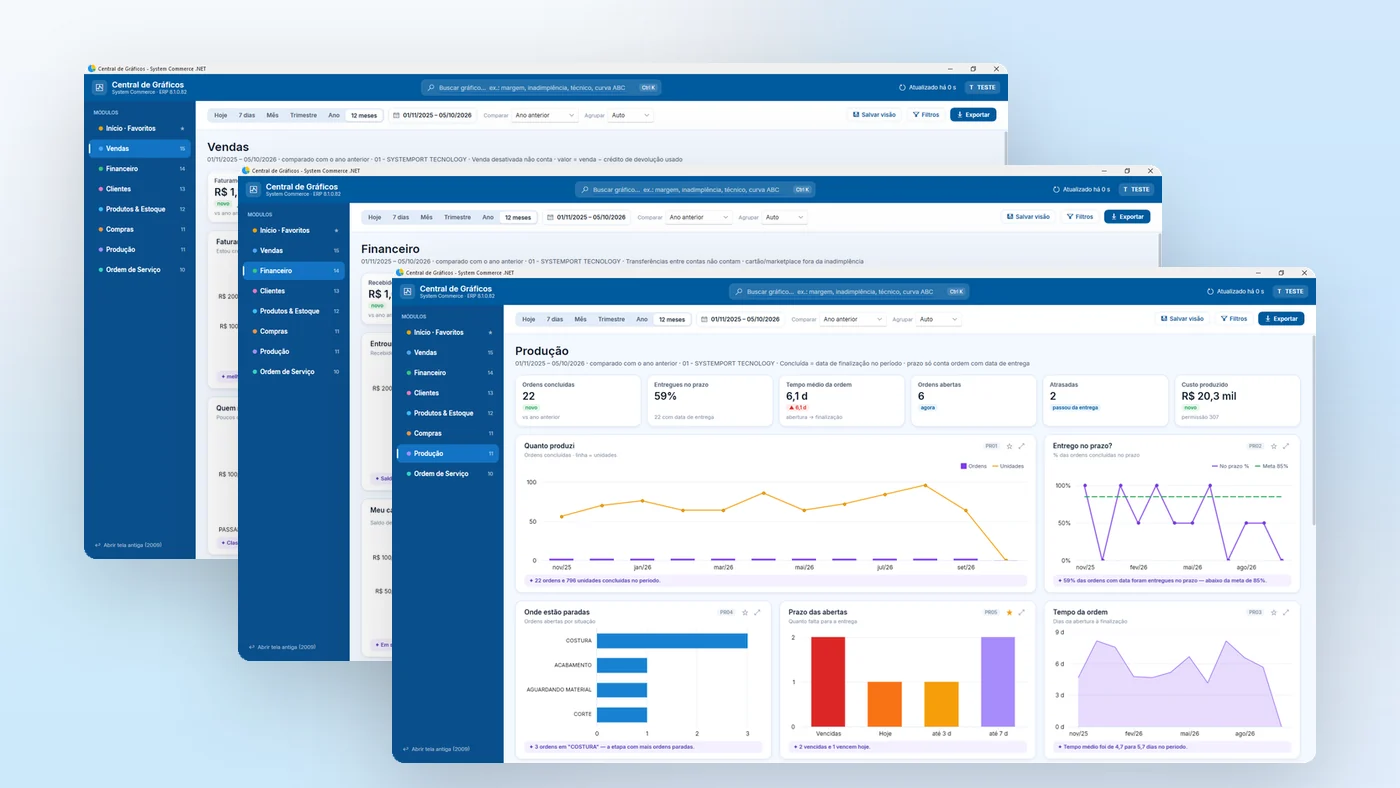Open the 'Agrupar' dropdown in the Financeiro window

(x=785, y=217)
